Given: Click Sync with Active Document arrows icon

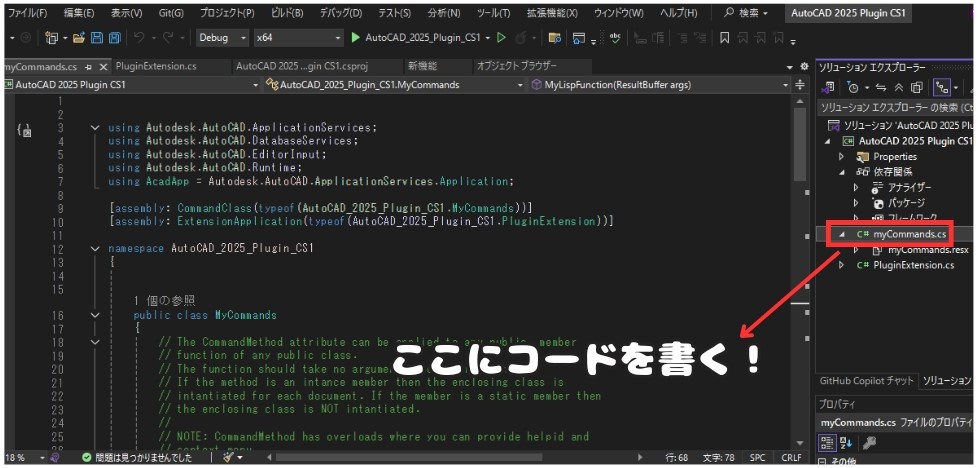Looking at the screenshot, I should pyautogui.click(x=881, y=87).
